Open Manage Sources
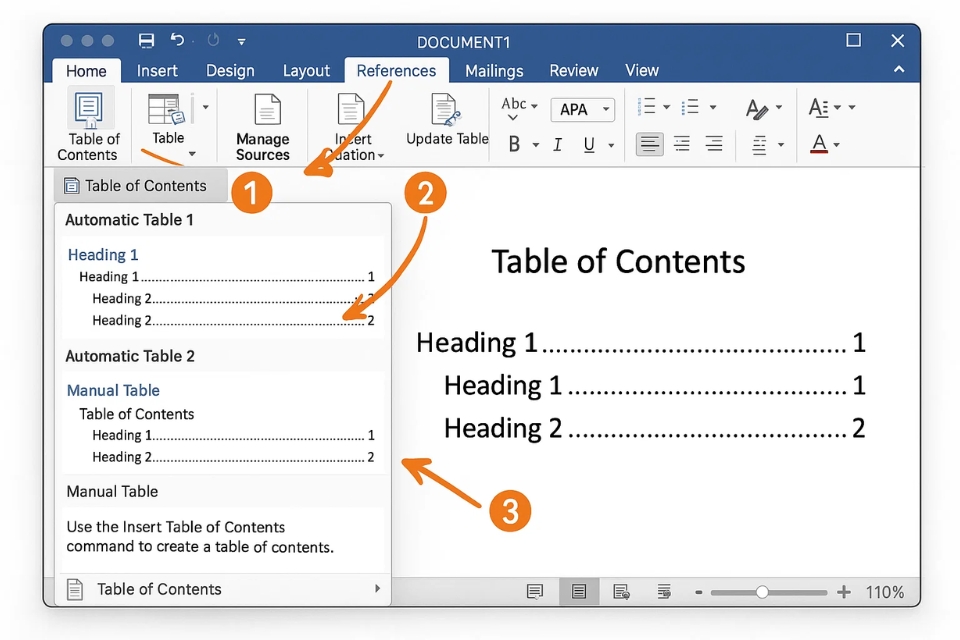Viewport: 960px width, 640px height. (262, 122)
